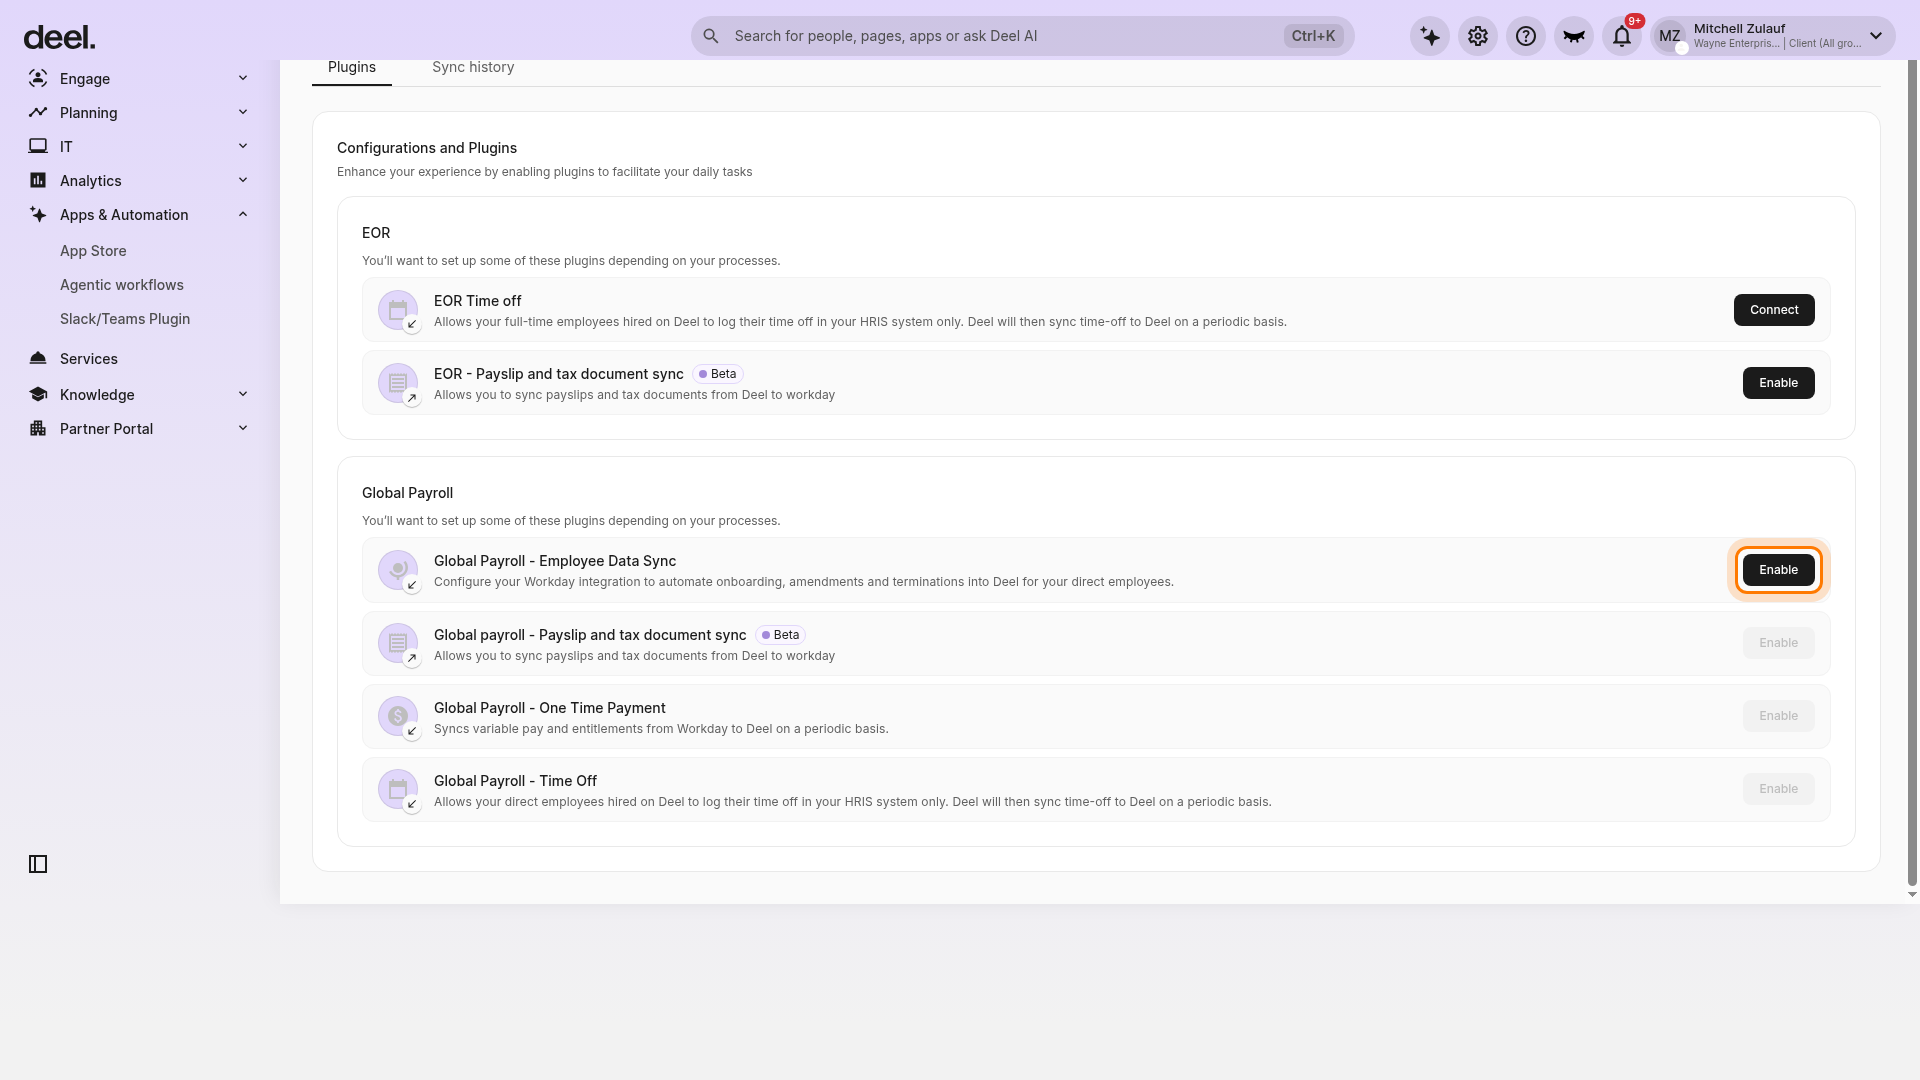Click the 'Global Payroll - One Time Payment' title

(x=550, y=708)
